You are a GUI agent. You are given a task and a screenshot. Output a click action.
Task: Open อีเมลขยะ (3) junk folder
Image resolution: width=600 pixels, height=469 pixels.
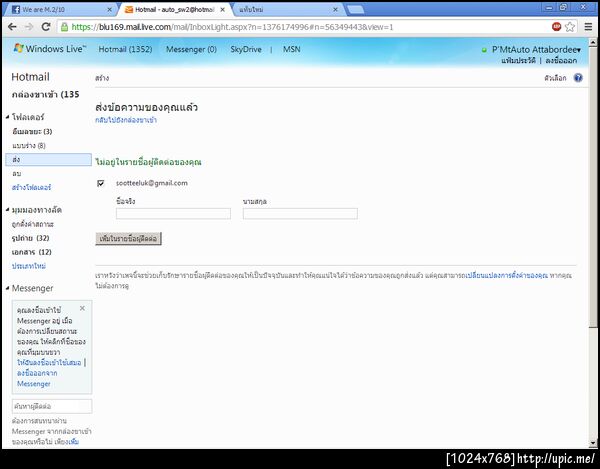click(32, 132)
